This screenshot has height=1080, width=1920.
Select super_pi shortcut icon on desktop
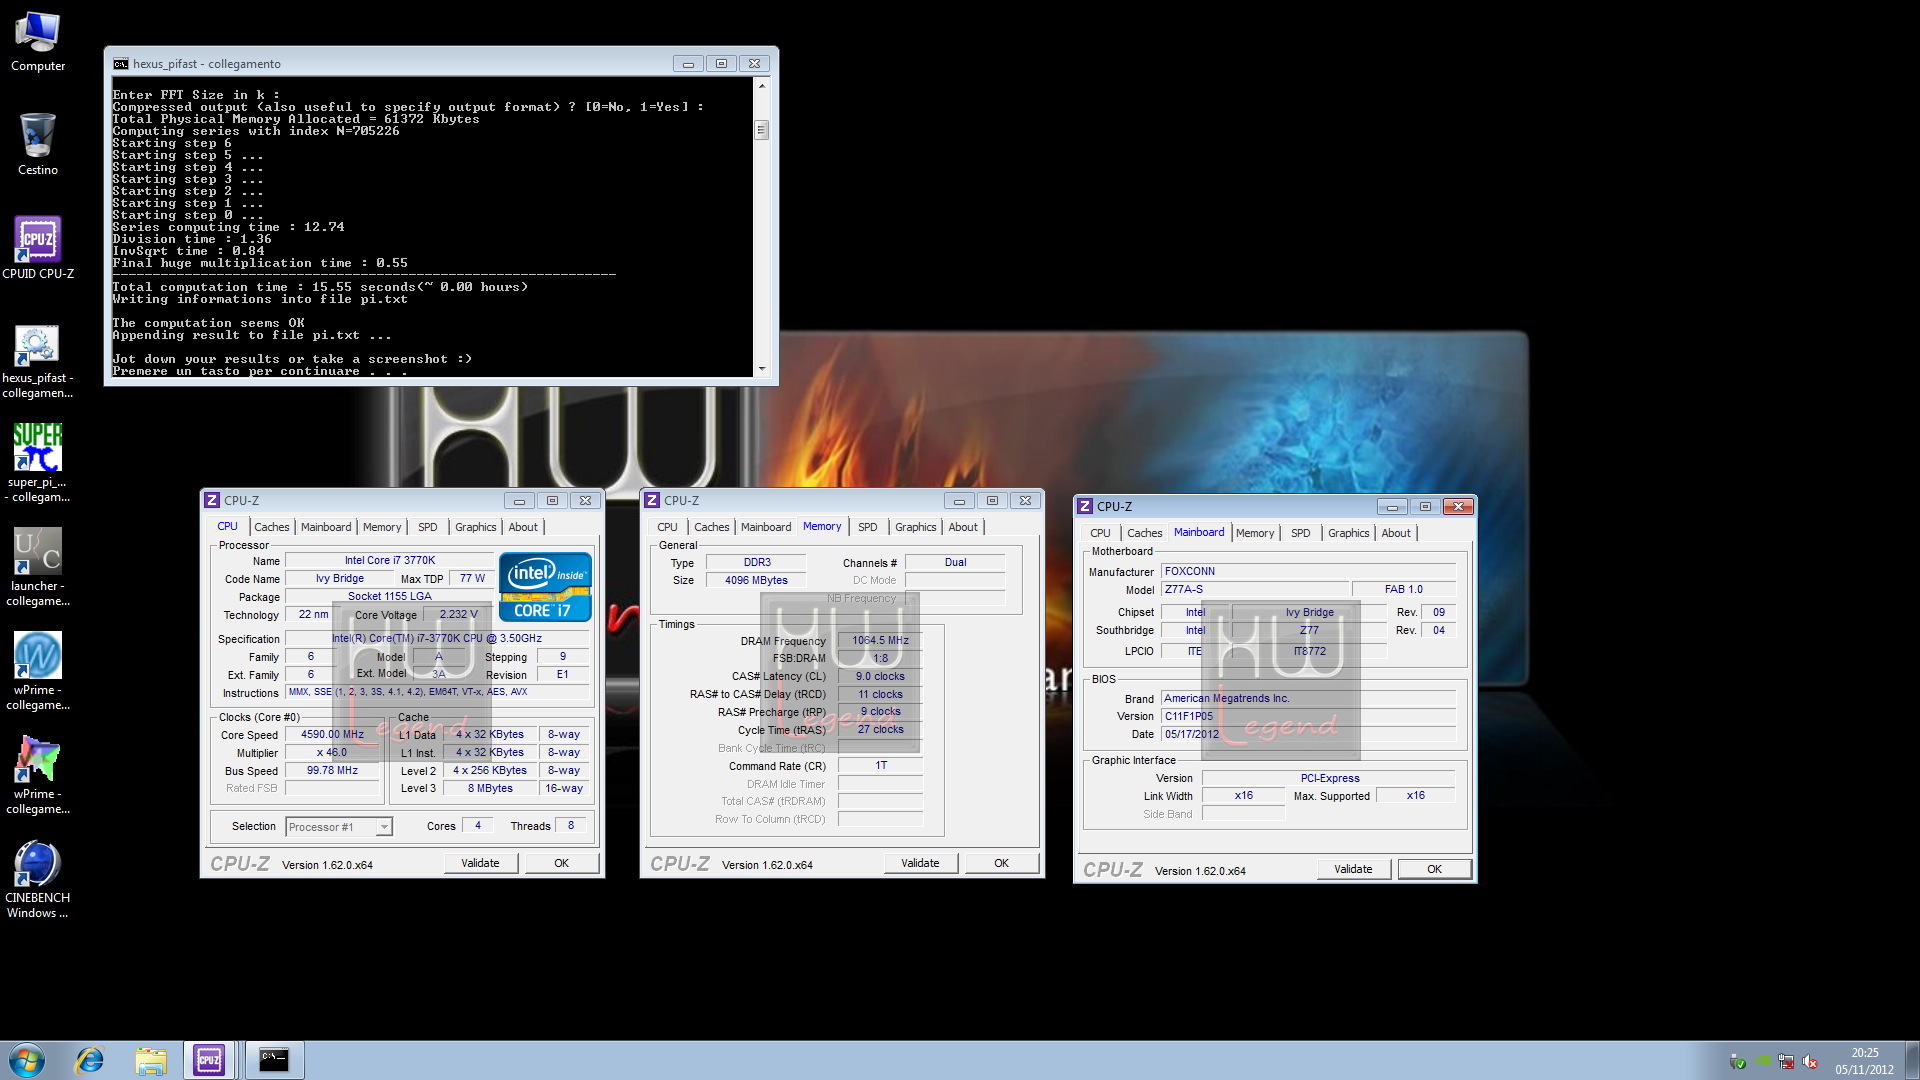click(38, 462)
